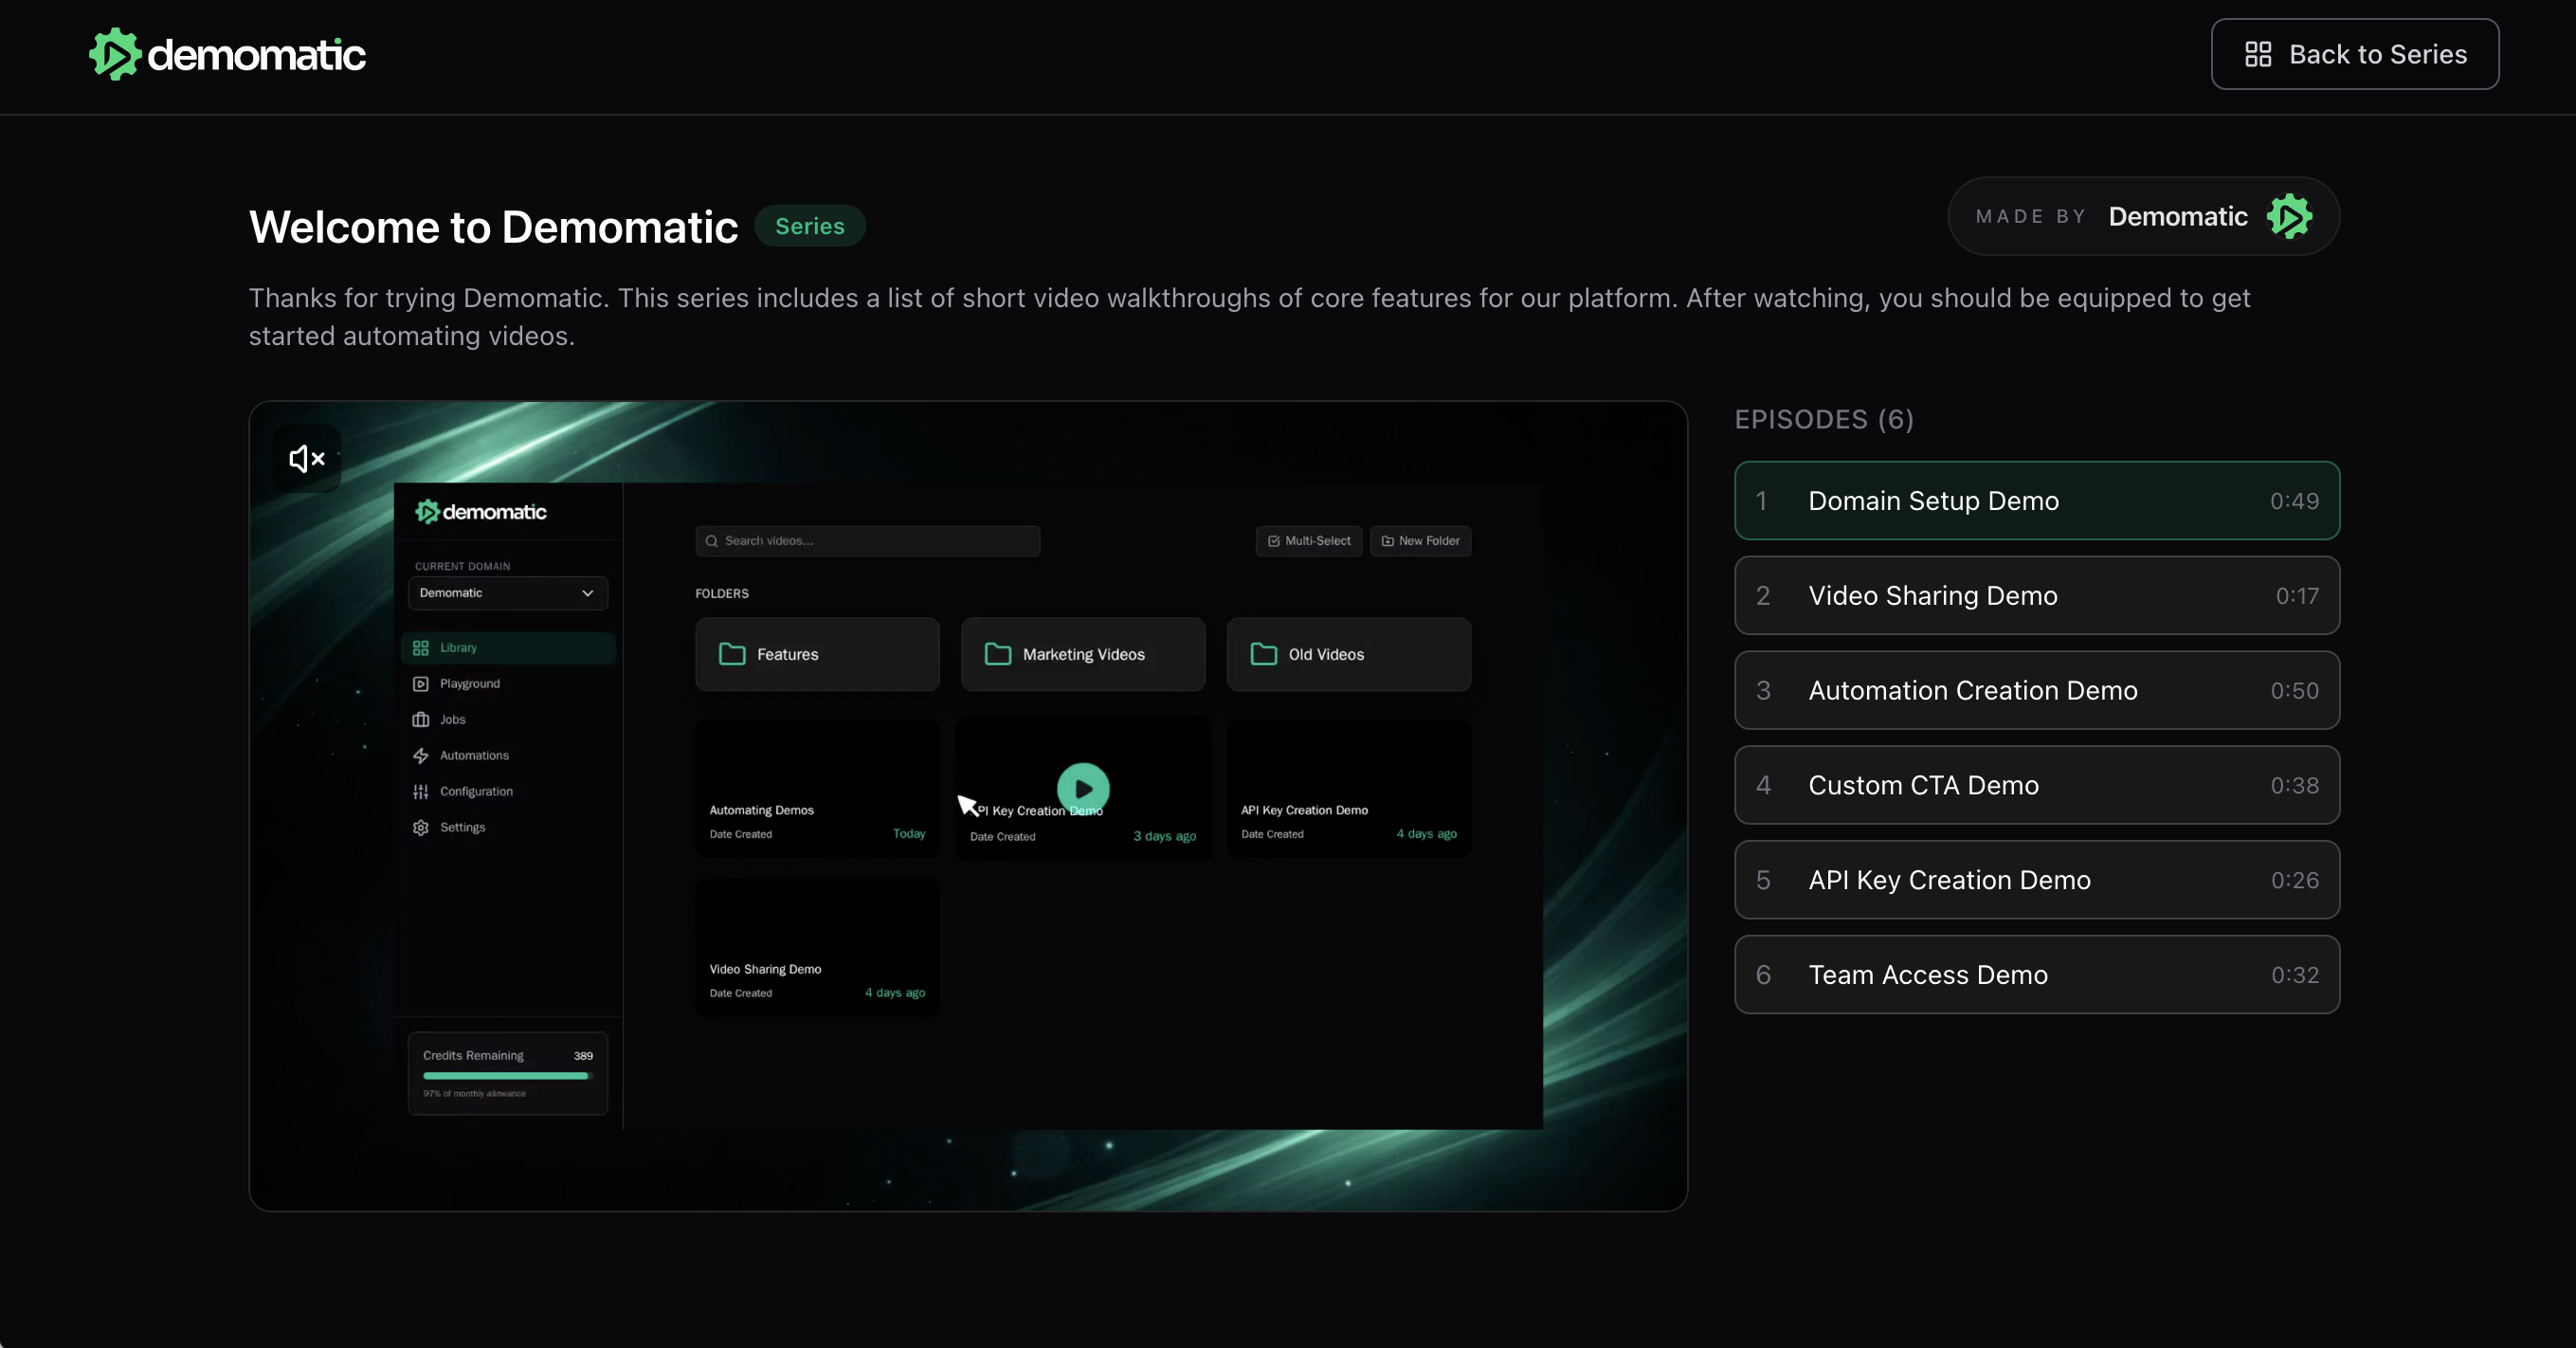Select the Library icon in the sidebar

[x=421, y=647]
